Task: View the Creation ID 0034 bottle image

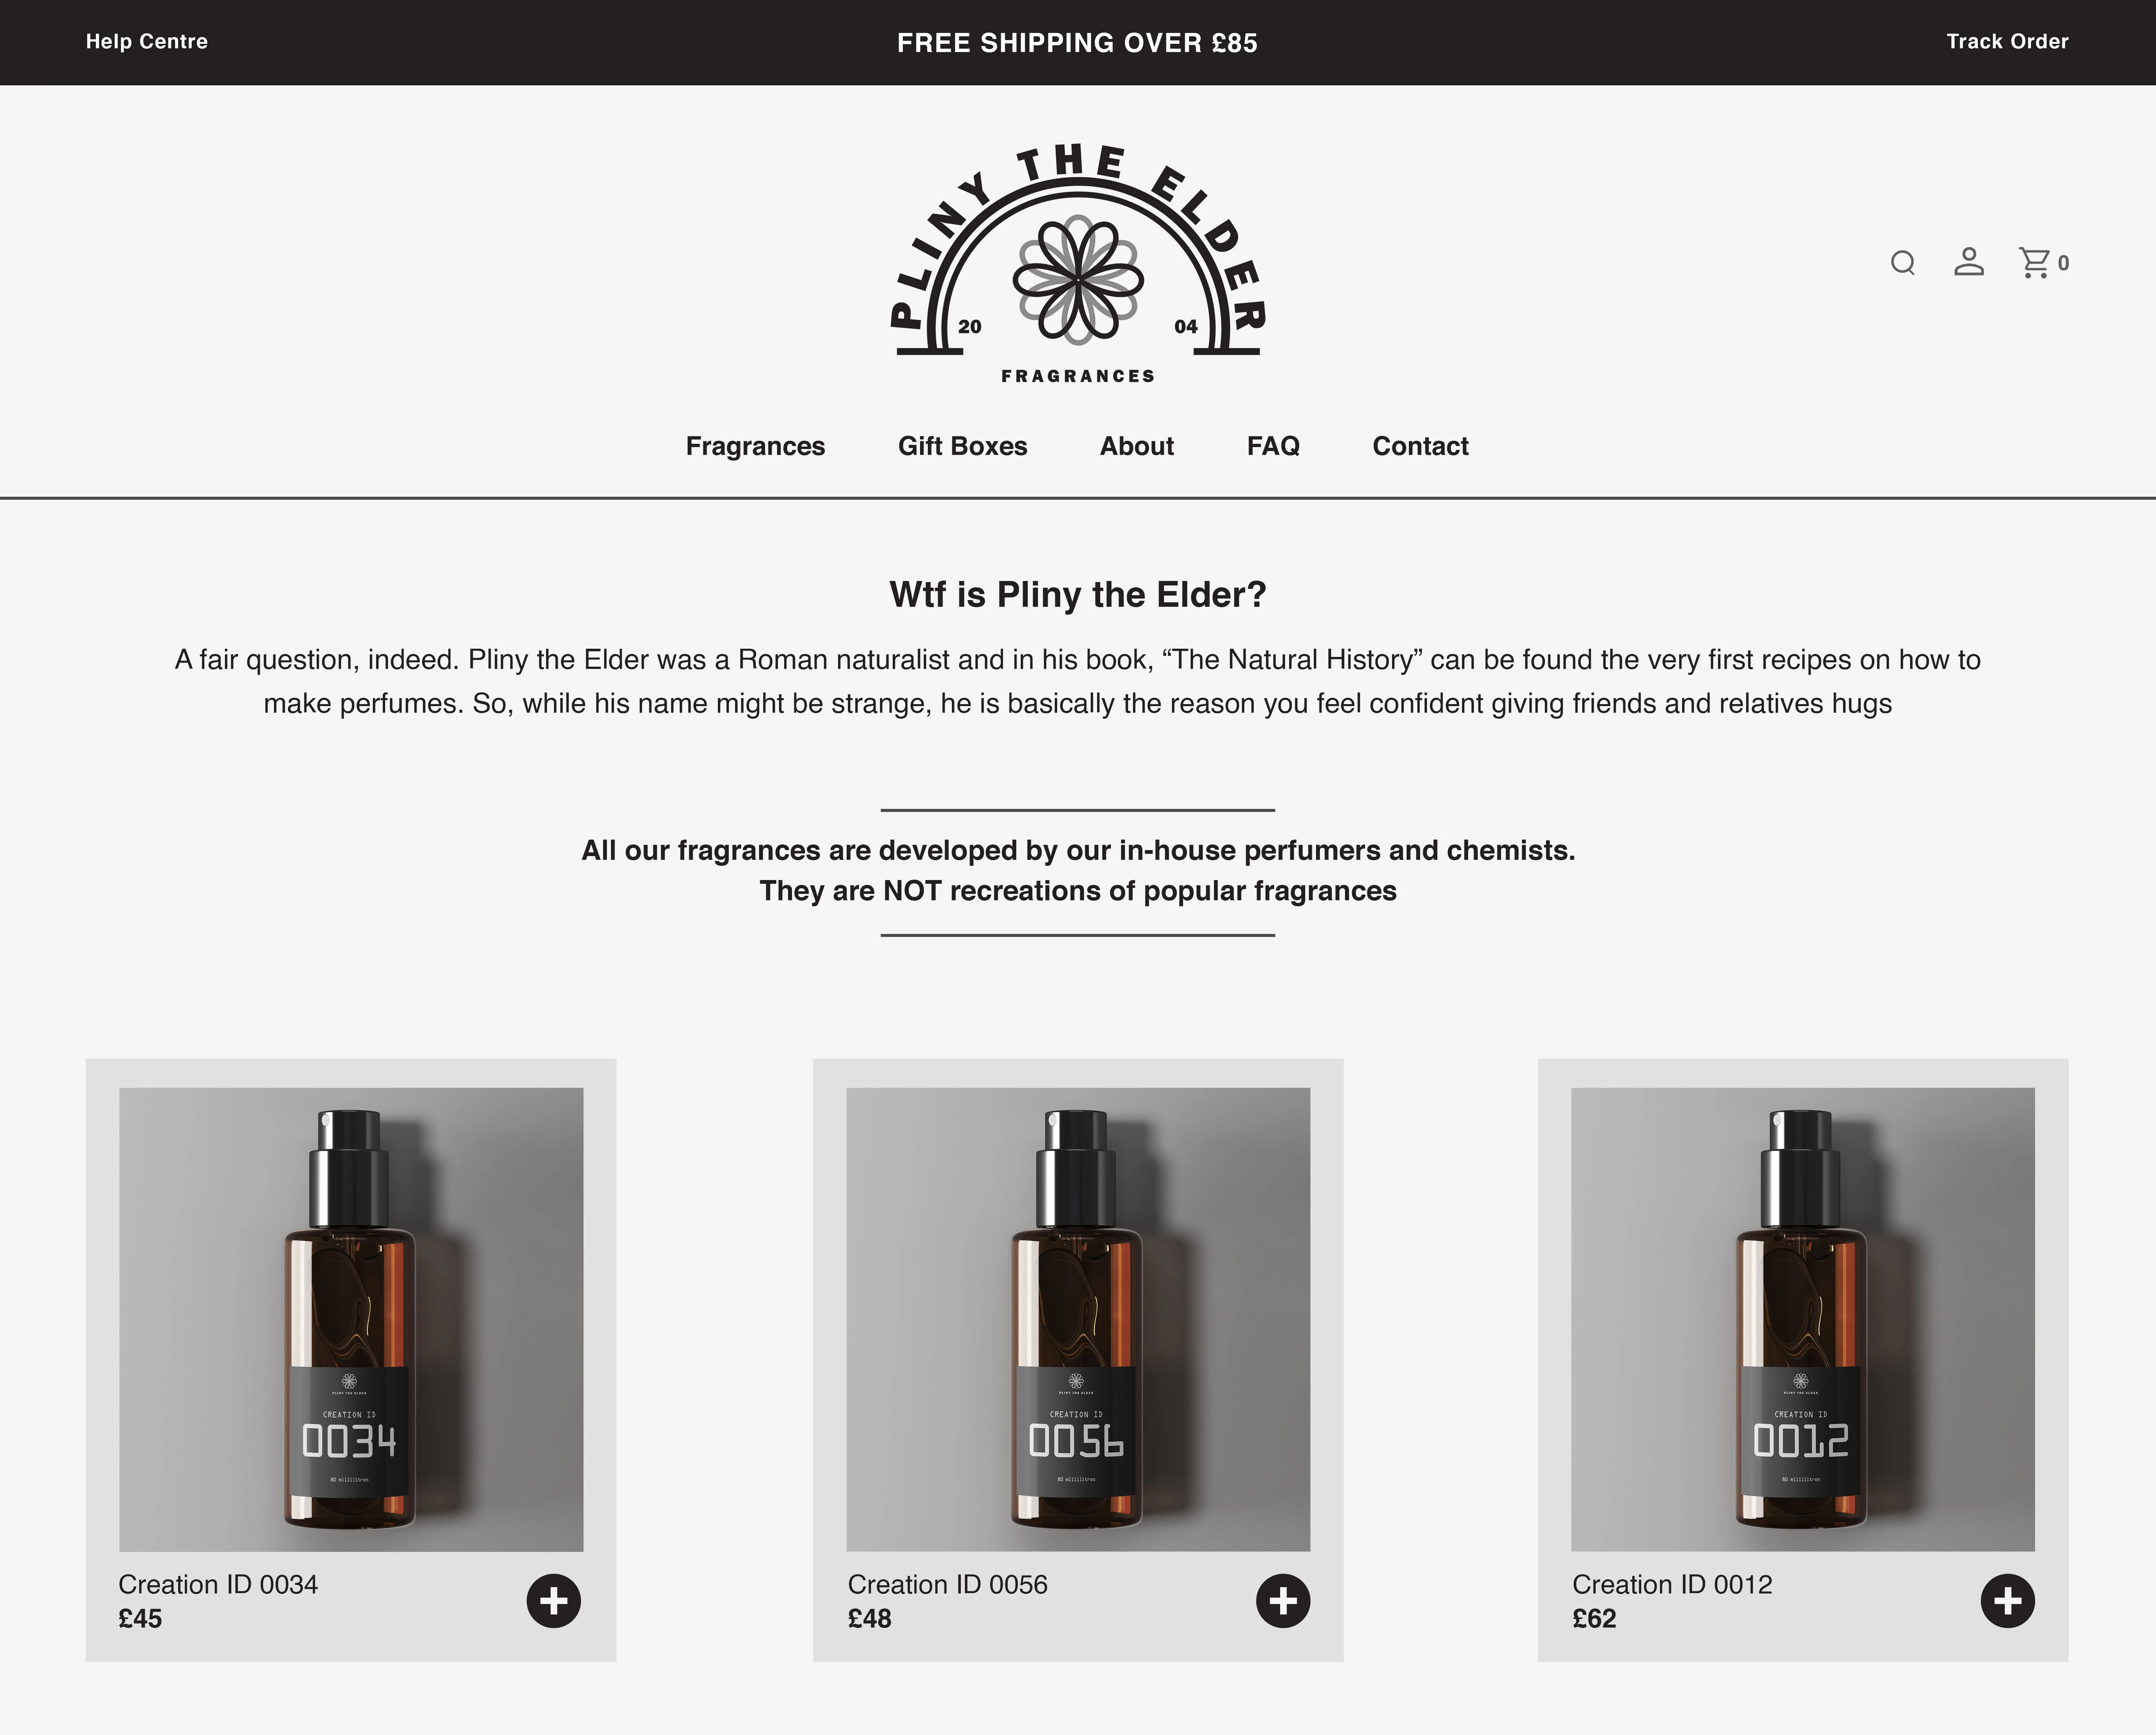Action: point(351,1319)
